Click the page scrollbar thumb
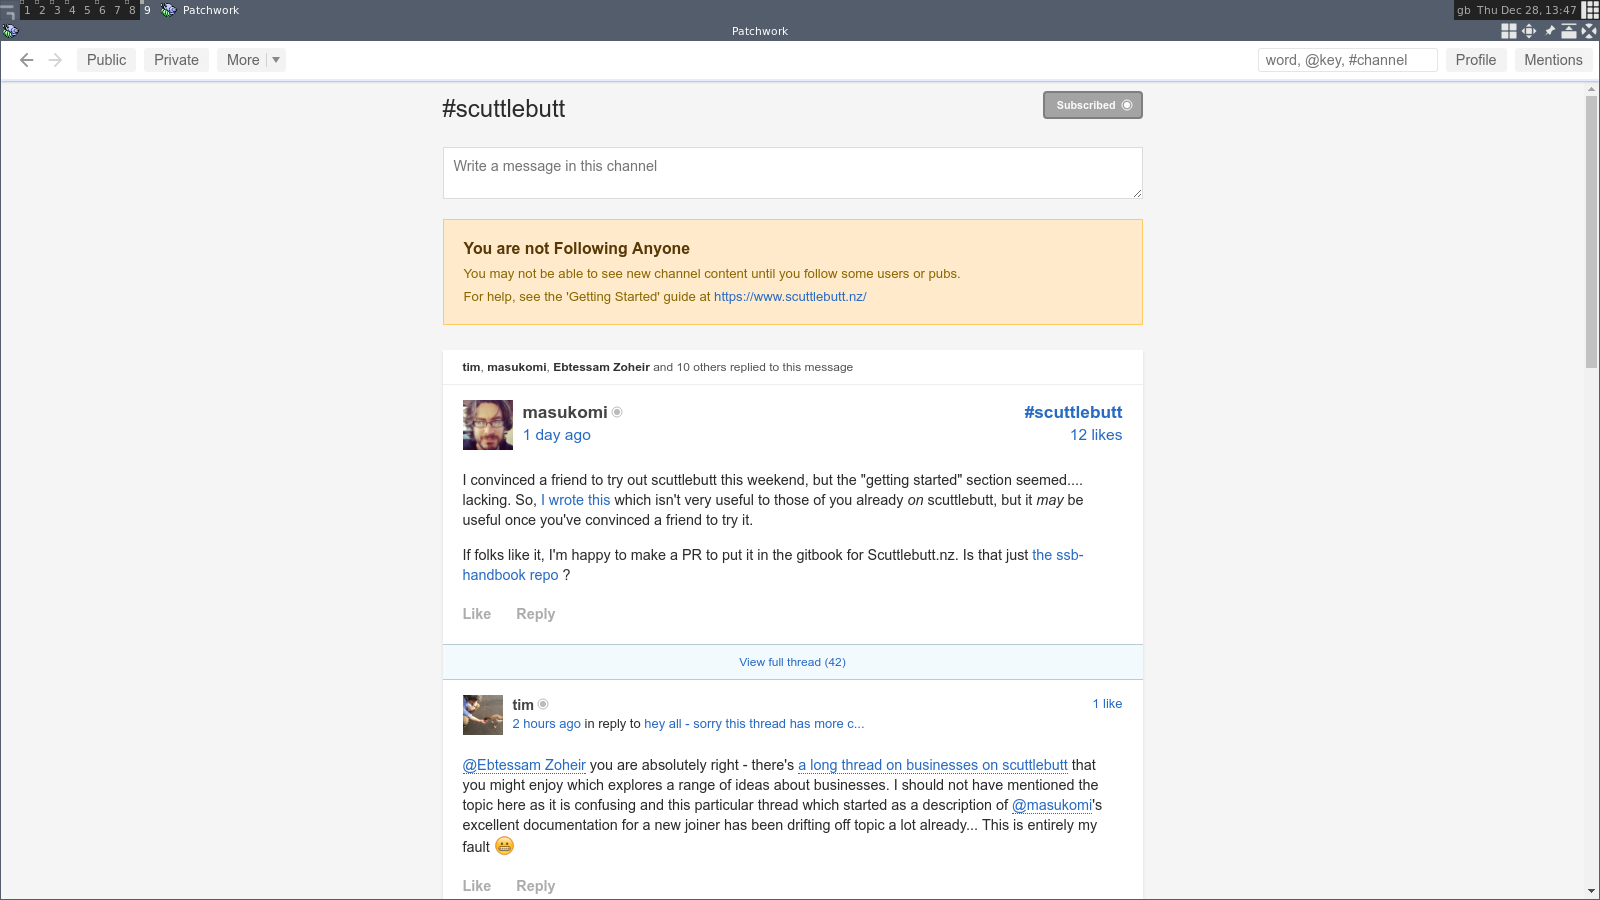1600x900 pixels. [x=1591, y=232]
